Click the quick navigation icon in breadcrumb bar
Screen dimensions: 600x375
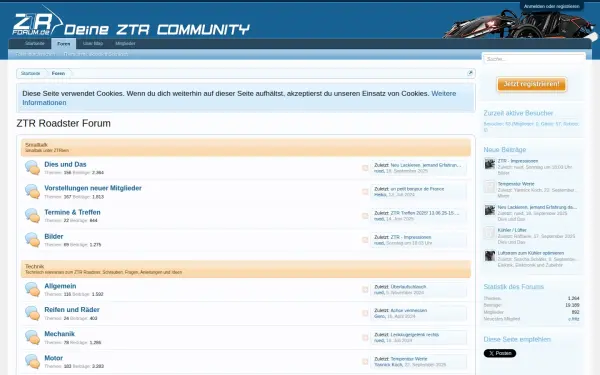tap(470, 73)
